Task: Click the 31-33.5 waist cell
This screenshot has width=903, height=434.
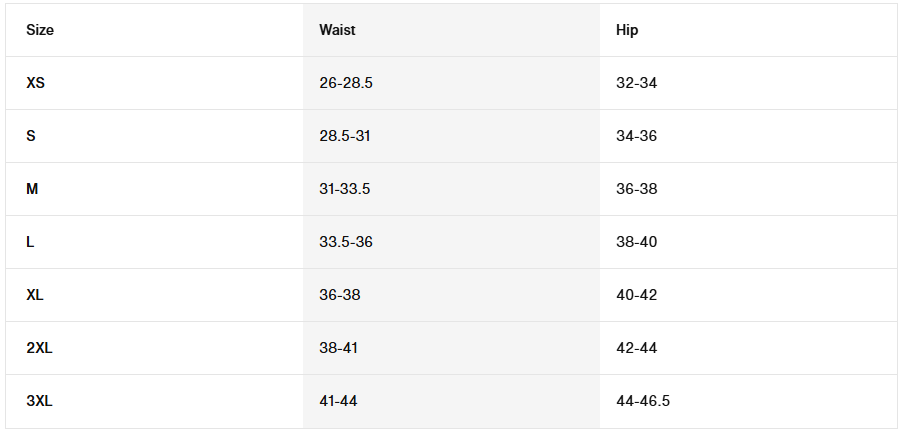Action: [345, 189]
